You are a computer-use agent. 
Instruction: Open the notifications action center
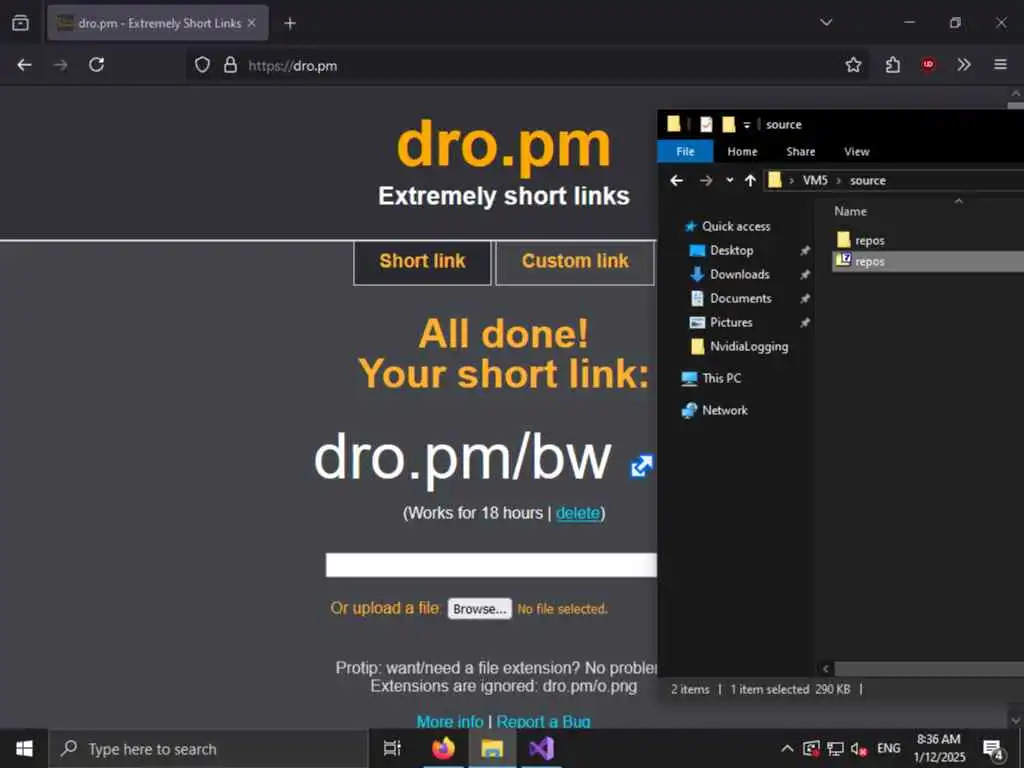click(x=993, y=750)
